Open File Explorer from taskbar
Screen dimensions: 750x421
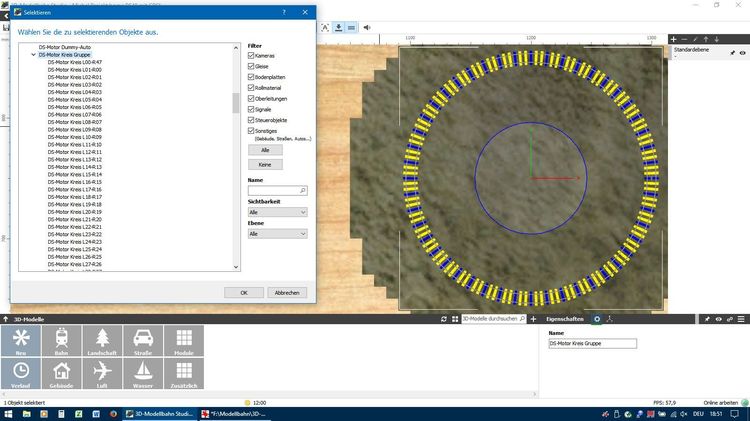[x=26, y=414]
